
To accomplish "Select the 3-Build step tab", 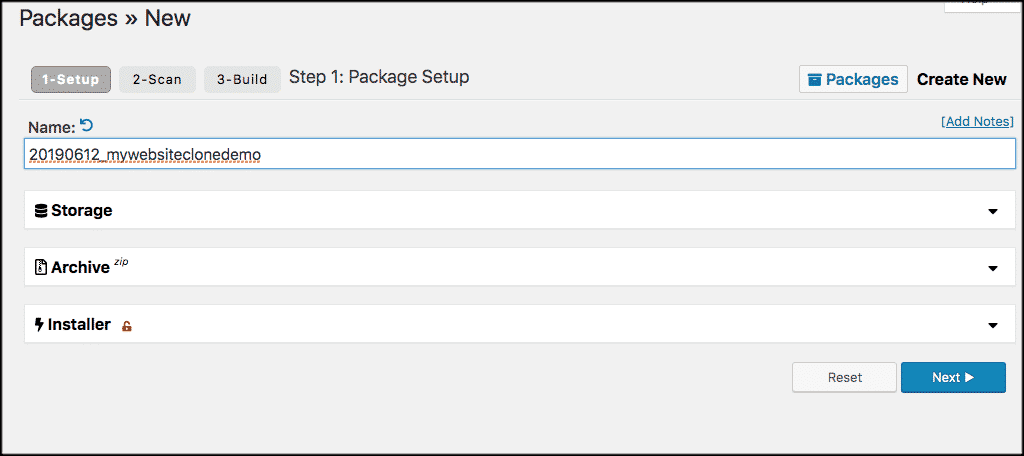I will point(242,79).
